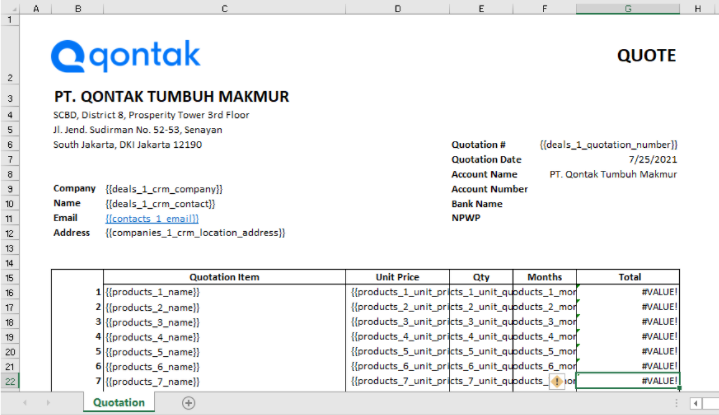Select row 22 header

10,382
